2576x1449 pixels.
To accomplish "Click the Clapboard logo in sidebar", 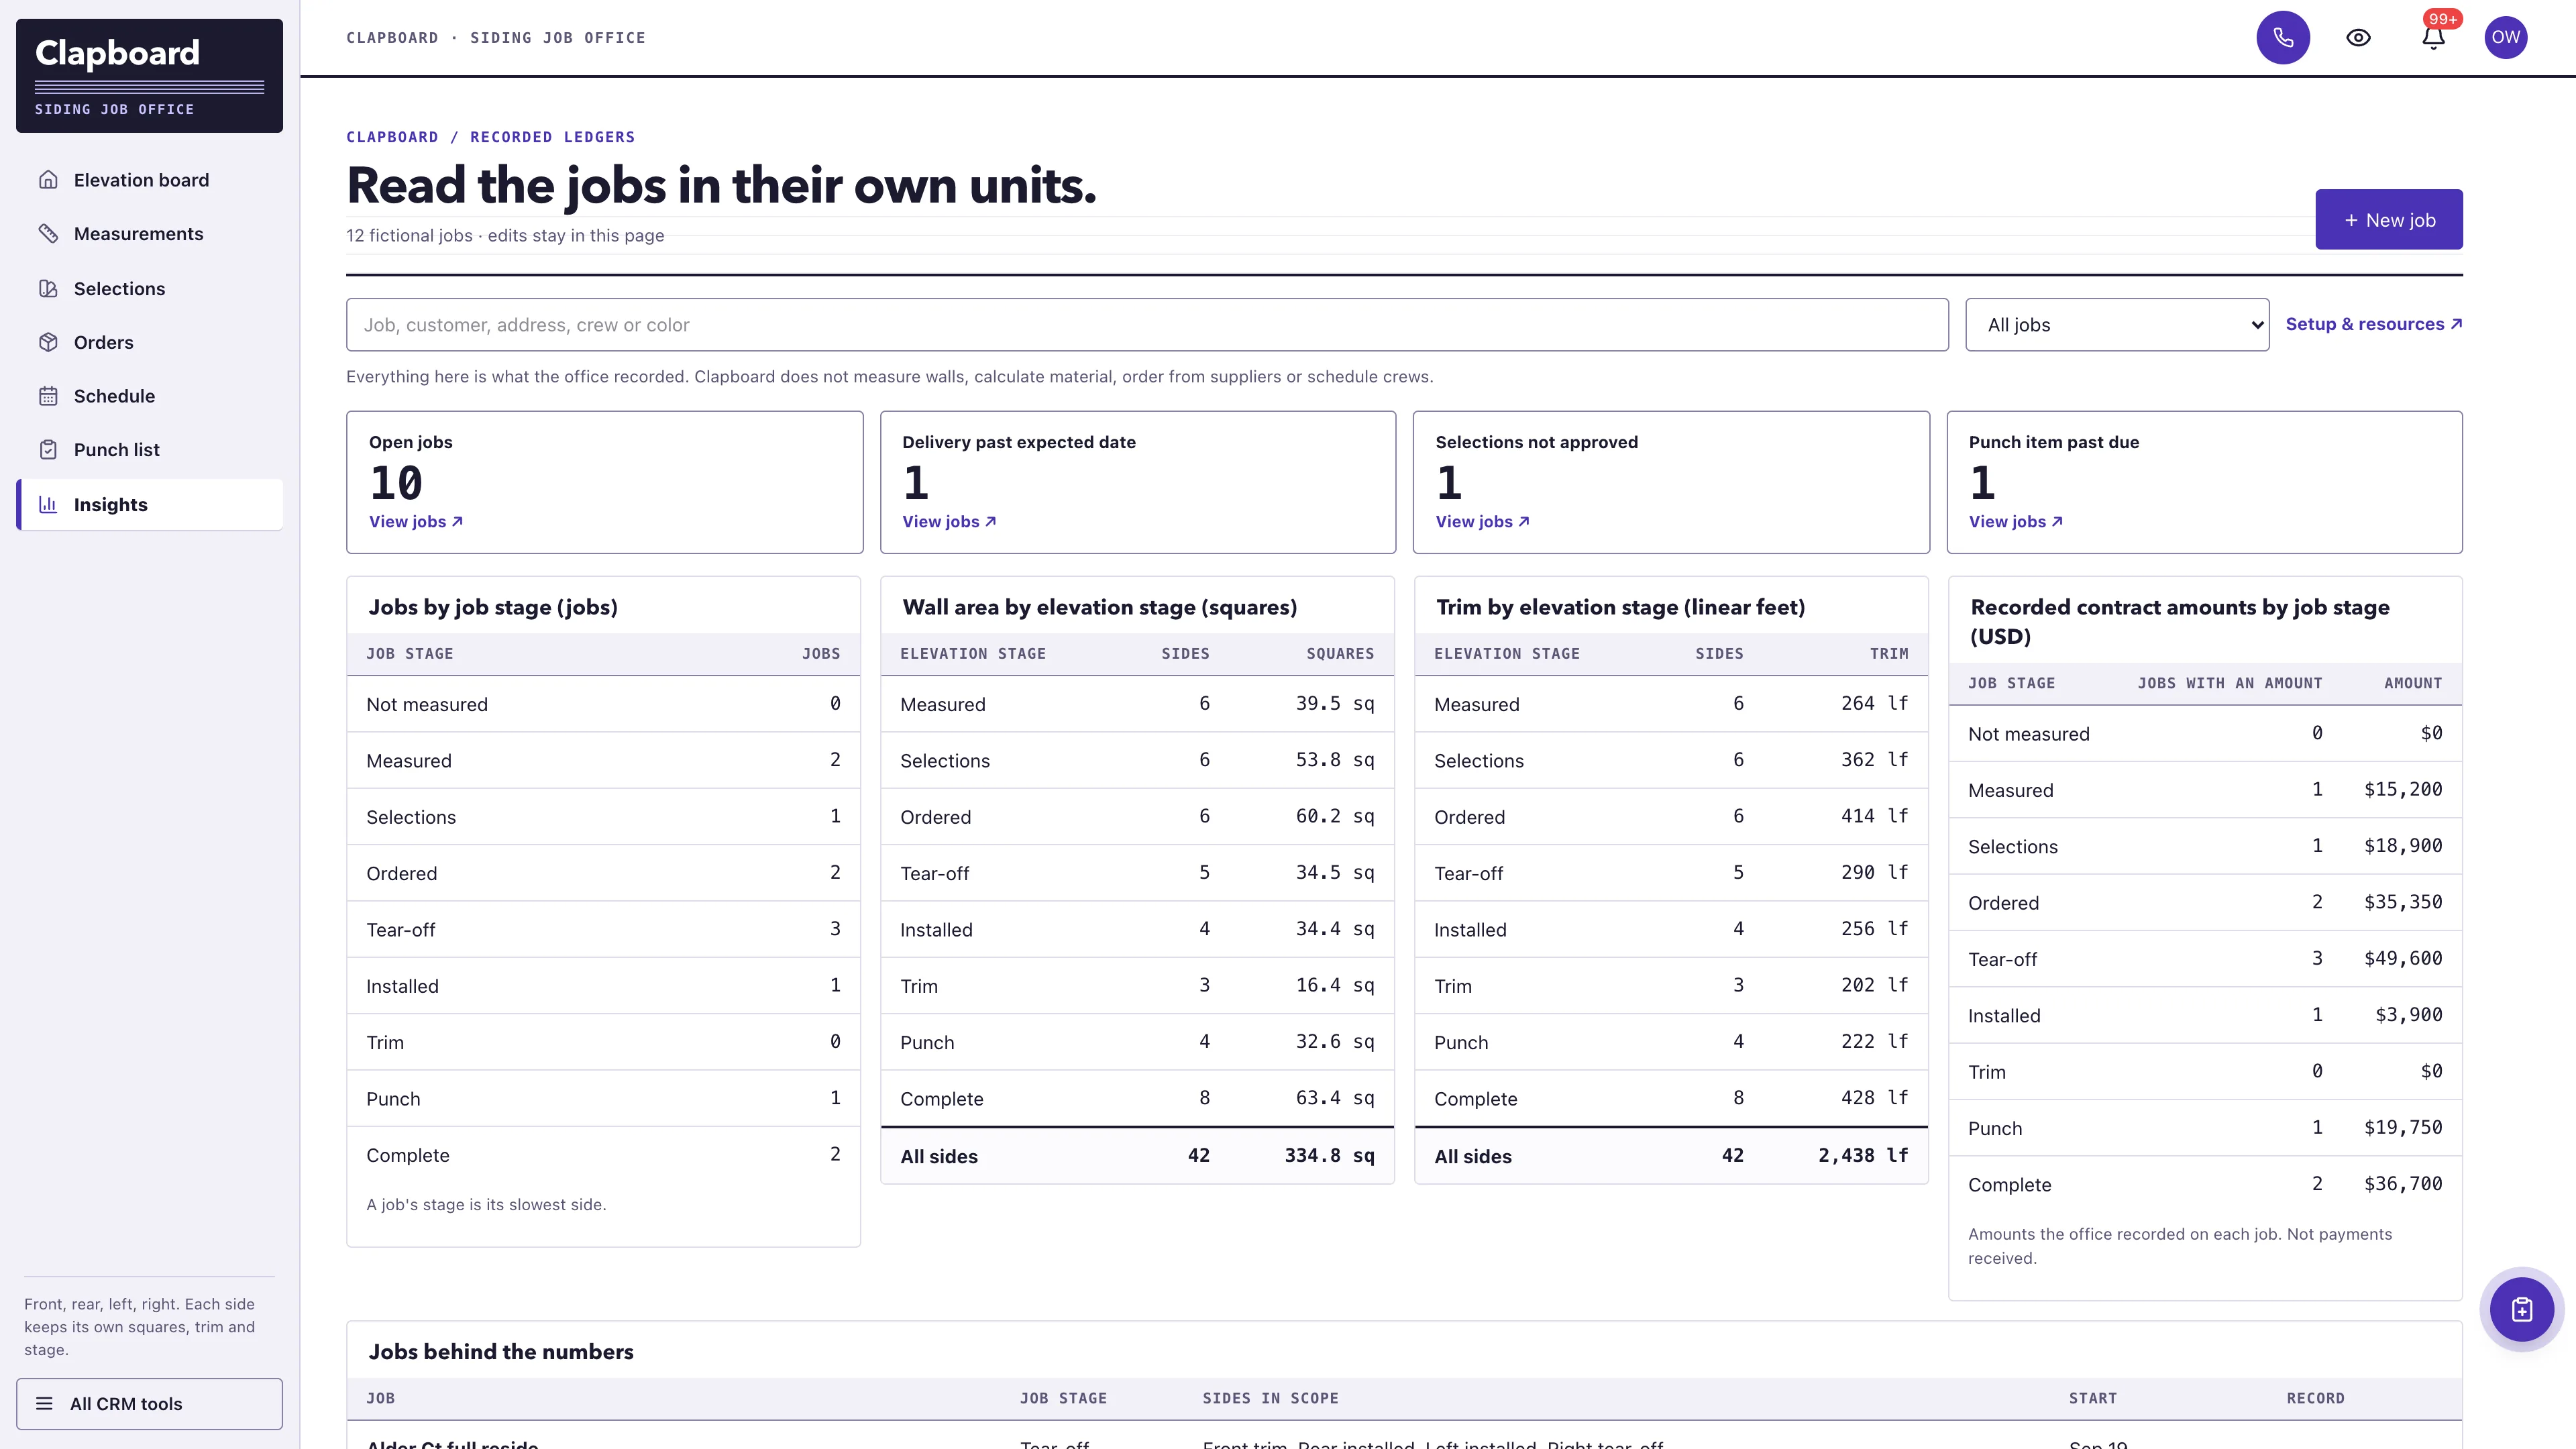I will point(149,75).
